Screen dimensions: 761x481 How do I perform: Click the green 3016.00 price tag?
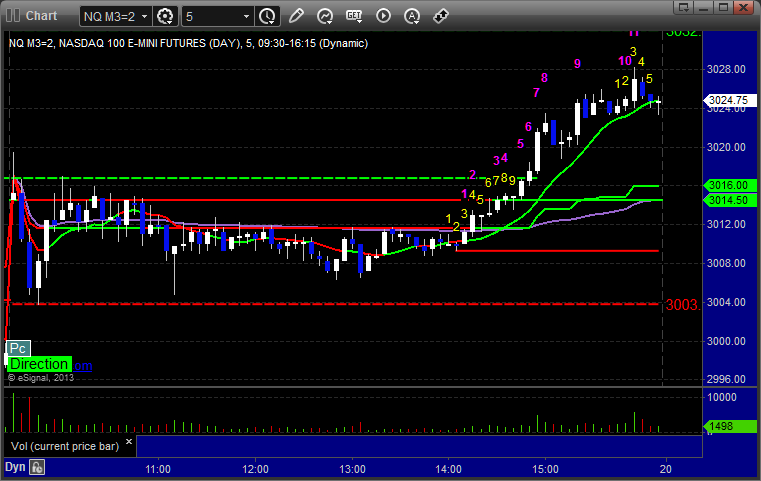(729, 185)
